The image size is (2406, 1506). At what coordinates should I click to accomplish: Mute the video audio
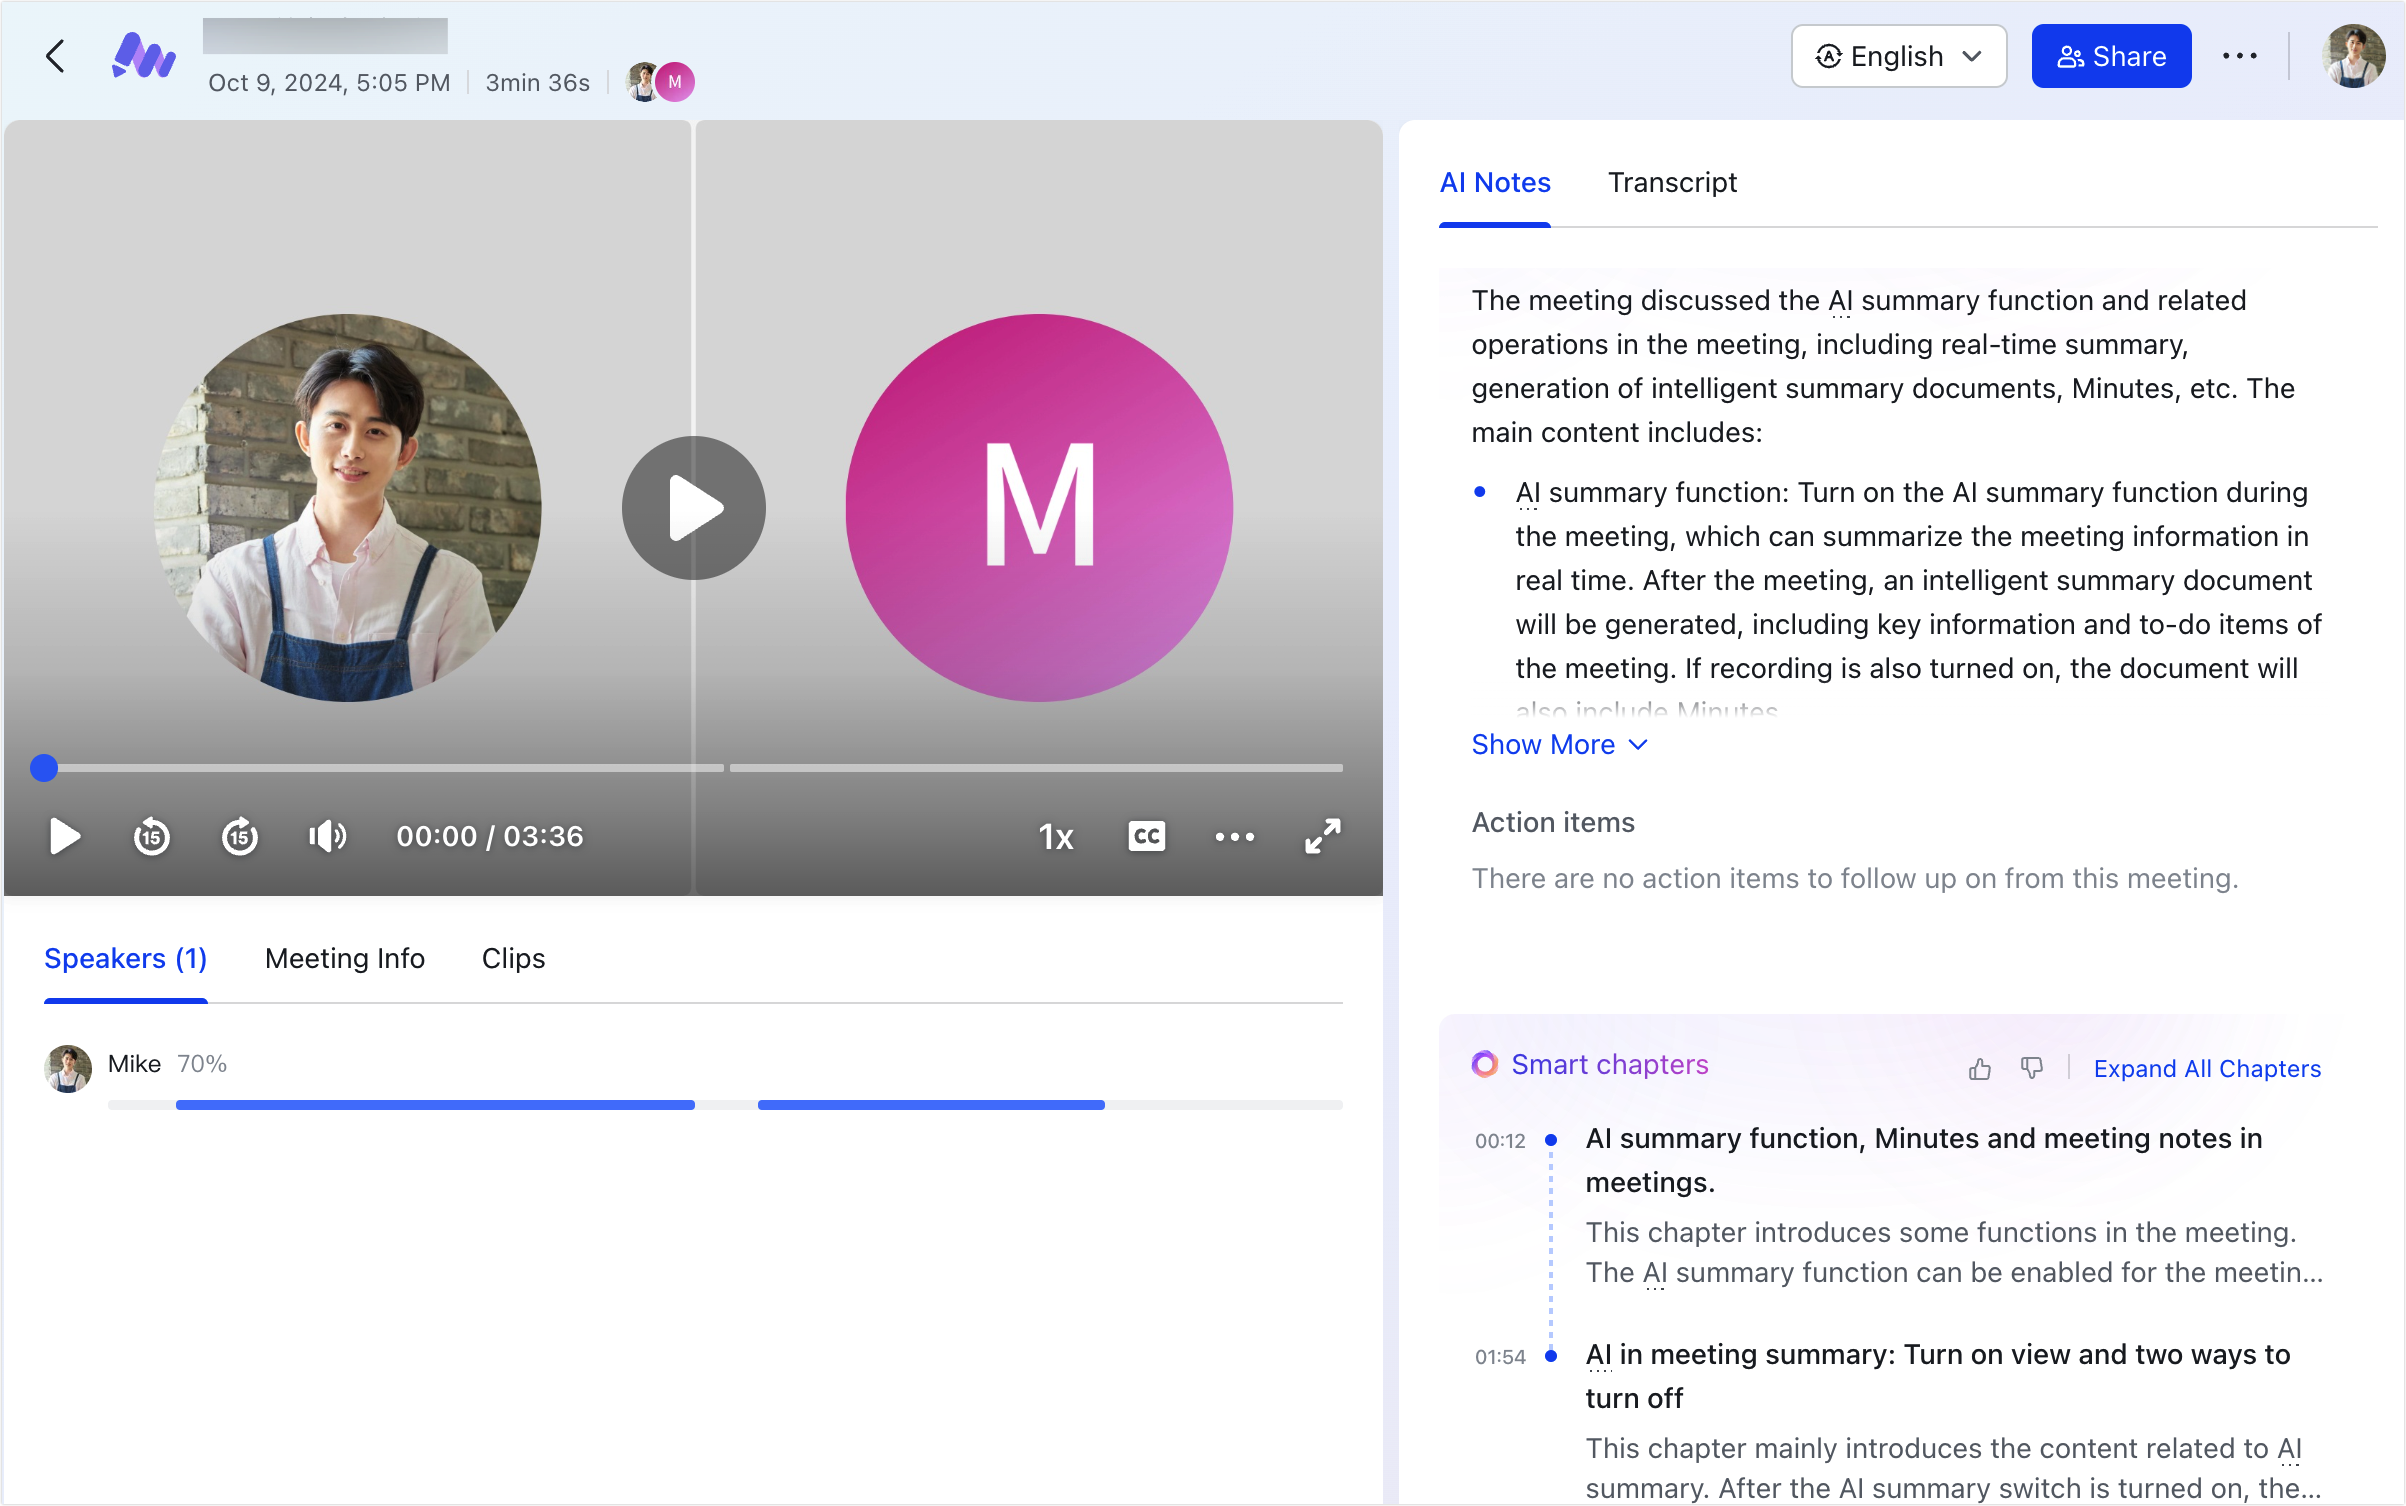(327, 837)
